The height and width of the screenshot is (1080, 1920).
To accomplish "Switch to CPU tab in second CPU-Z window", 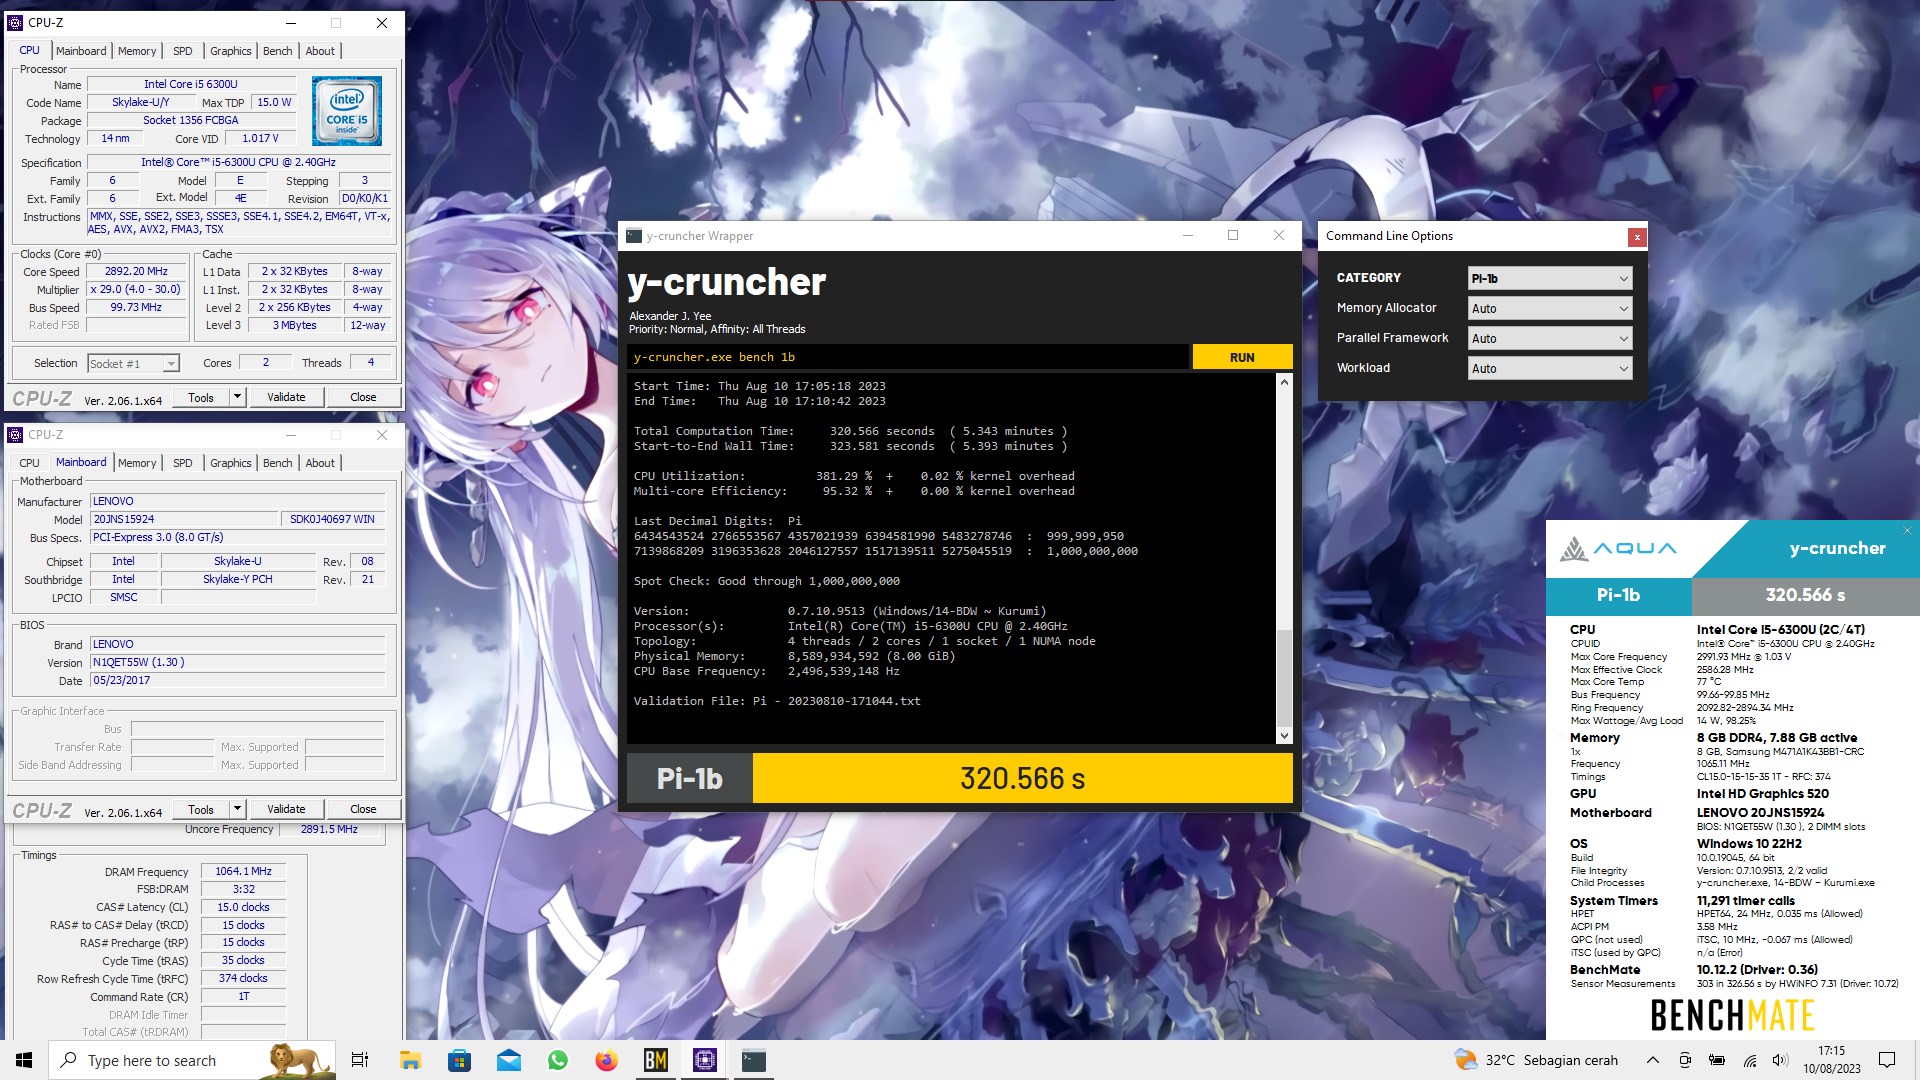I will click(30, 463).
